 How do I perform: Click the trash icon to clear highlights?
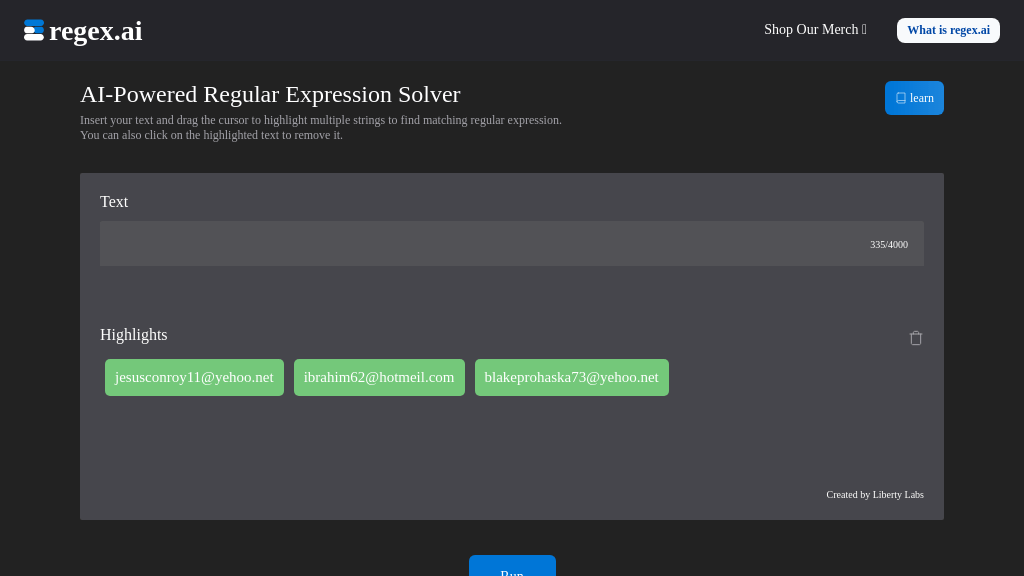[x=916, y=338]
